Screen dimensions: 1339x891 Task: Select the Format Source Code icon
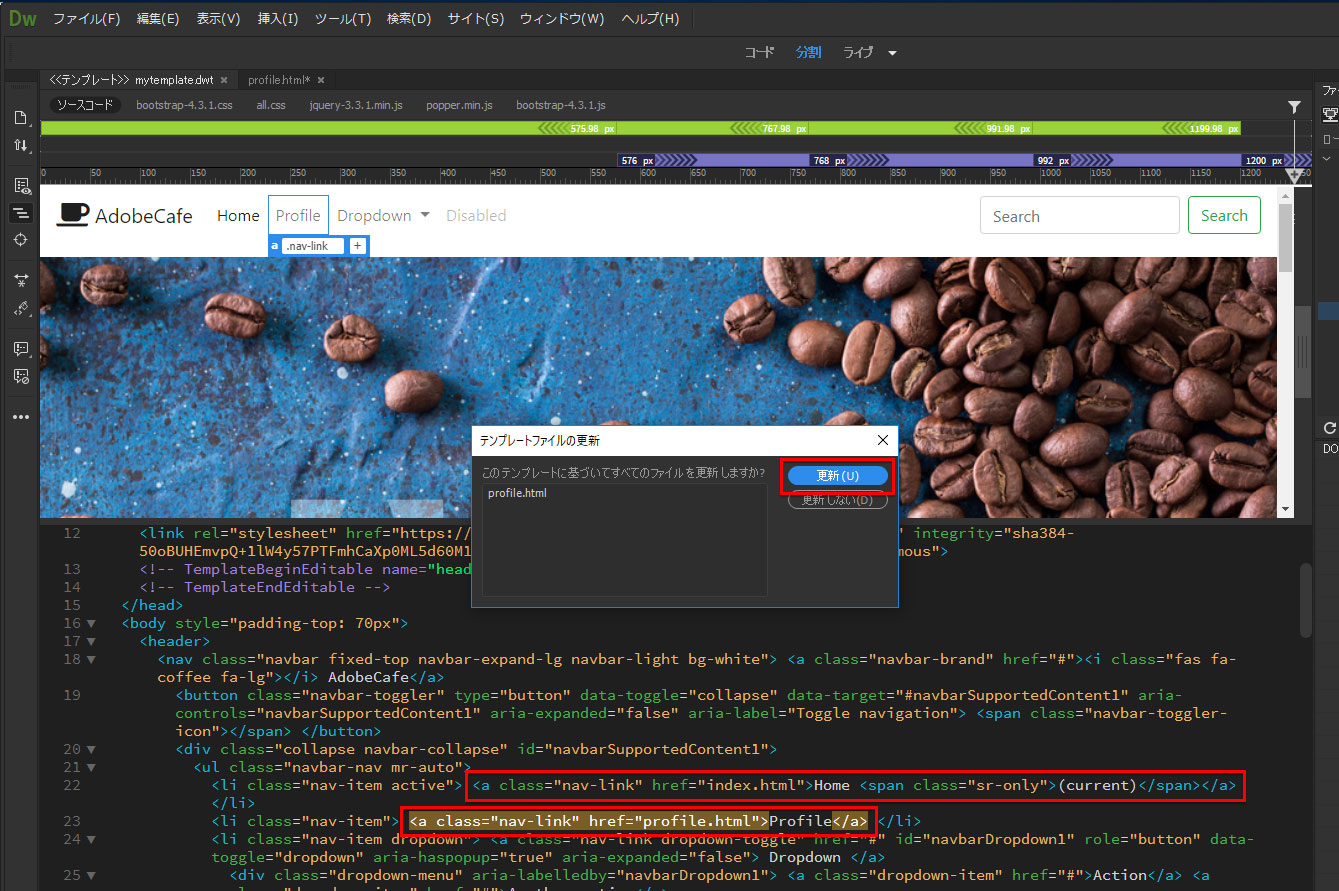tap(21, 309)
